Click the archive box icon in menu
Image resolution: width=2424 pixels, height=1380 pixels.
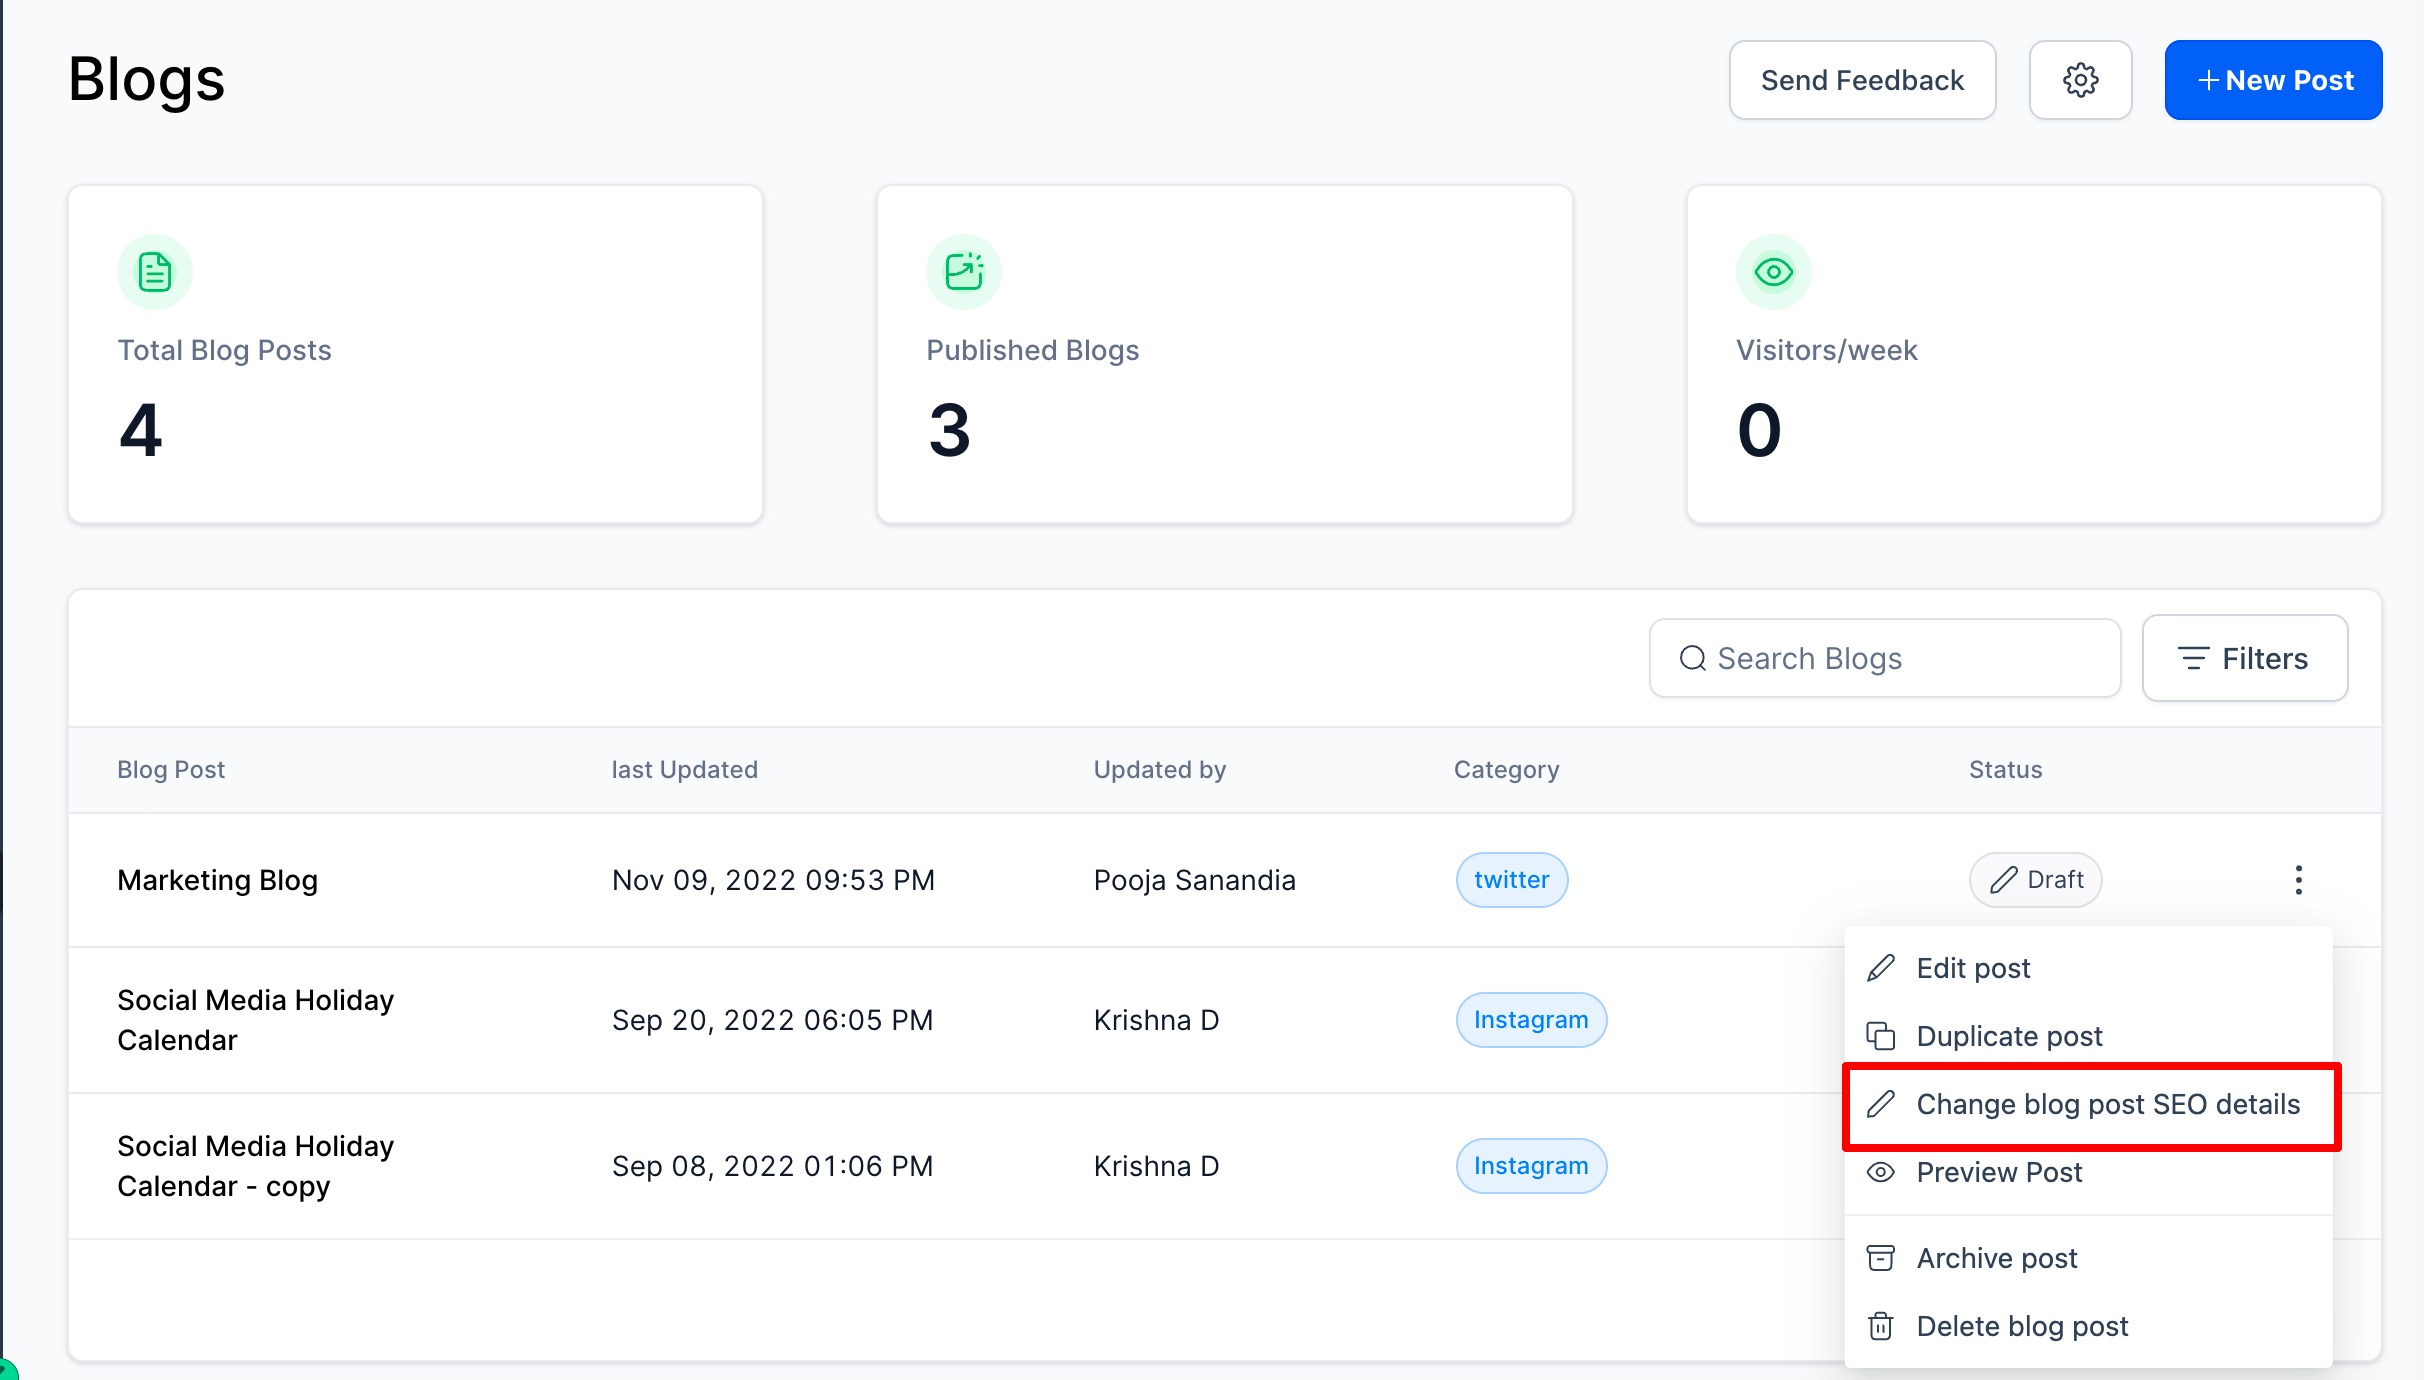[x=1880, y=1258]
